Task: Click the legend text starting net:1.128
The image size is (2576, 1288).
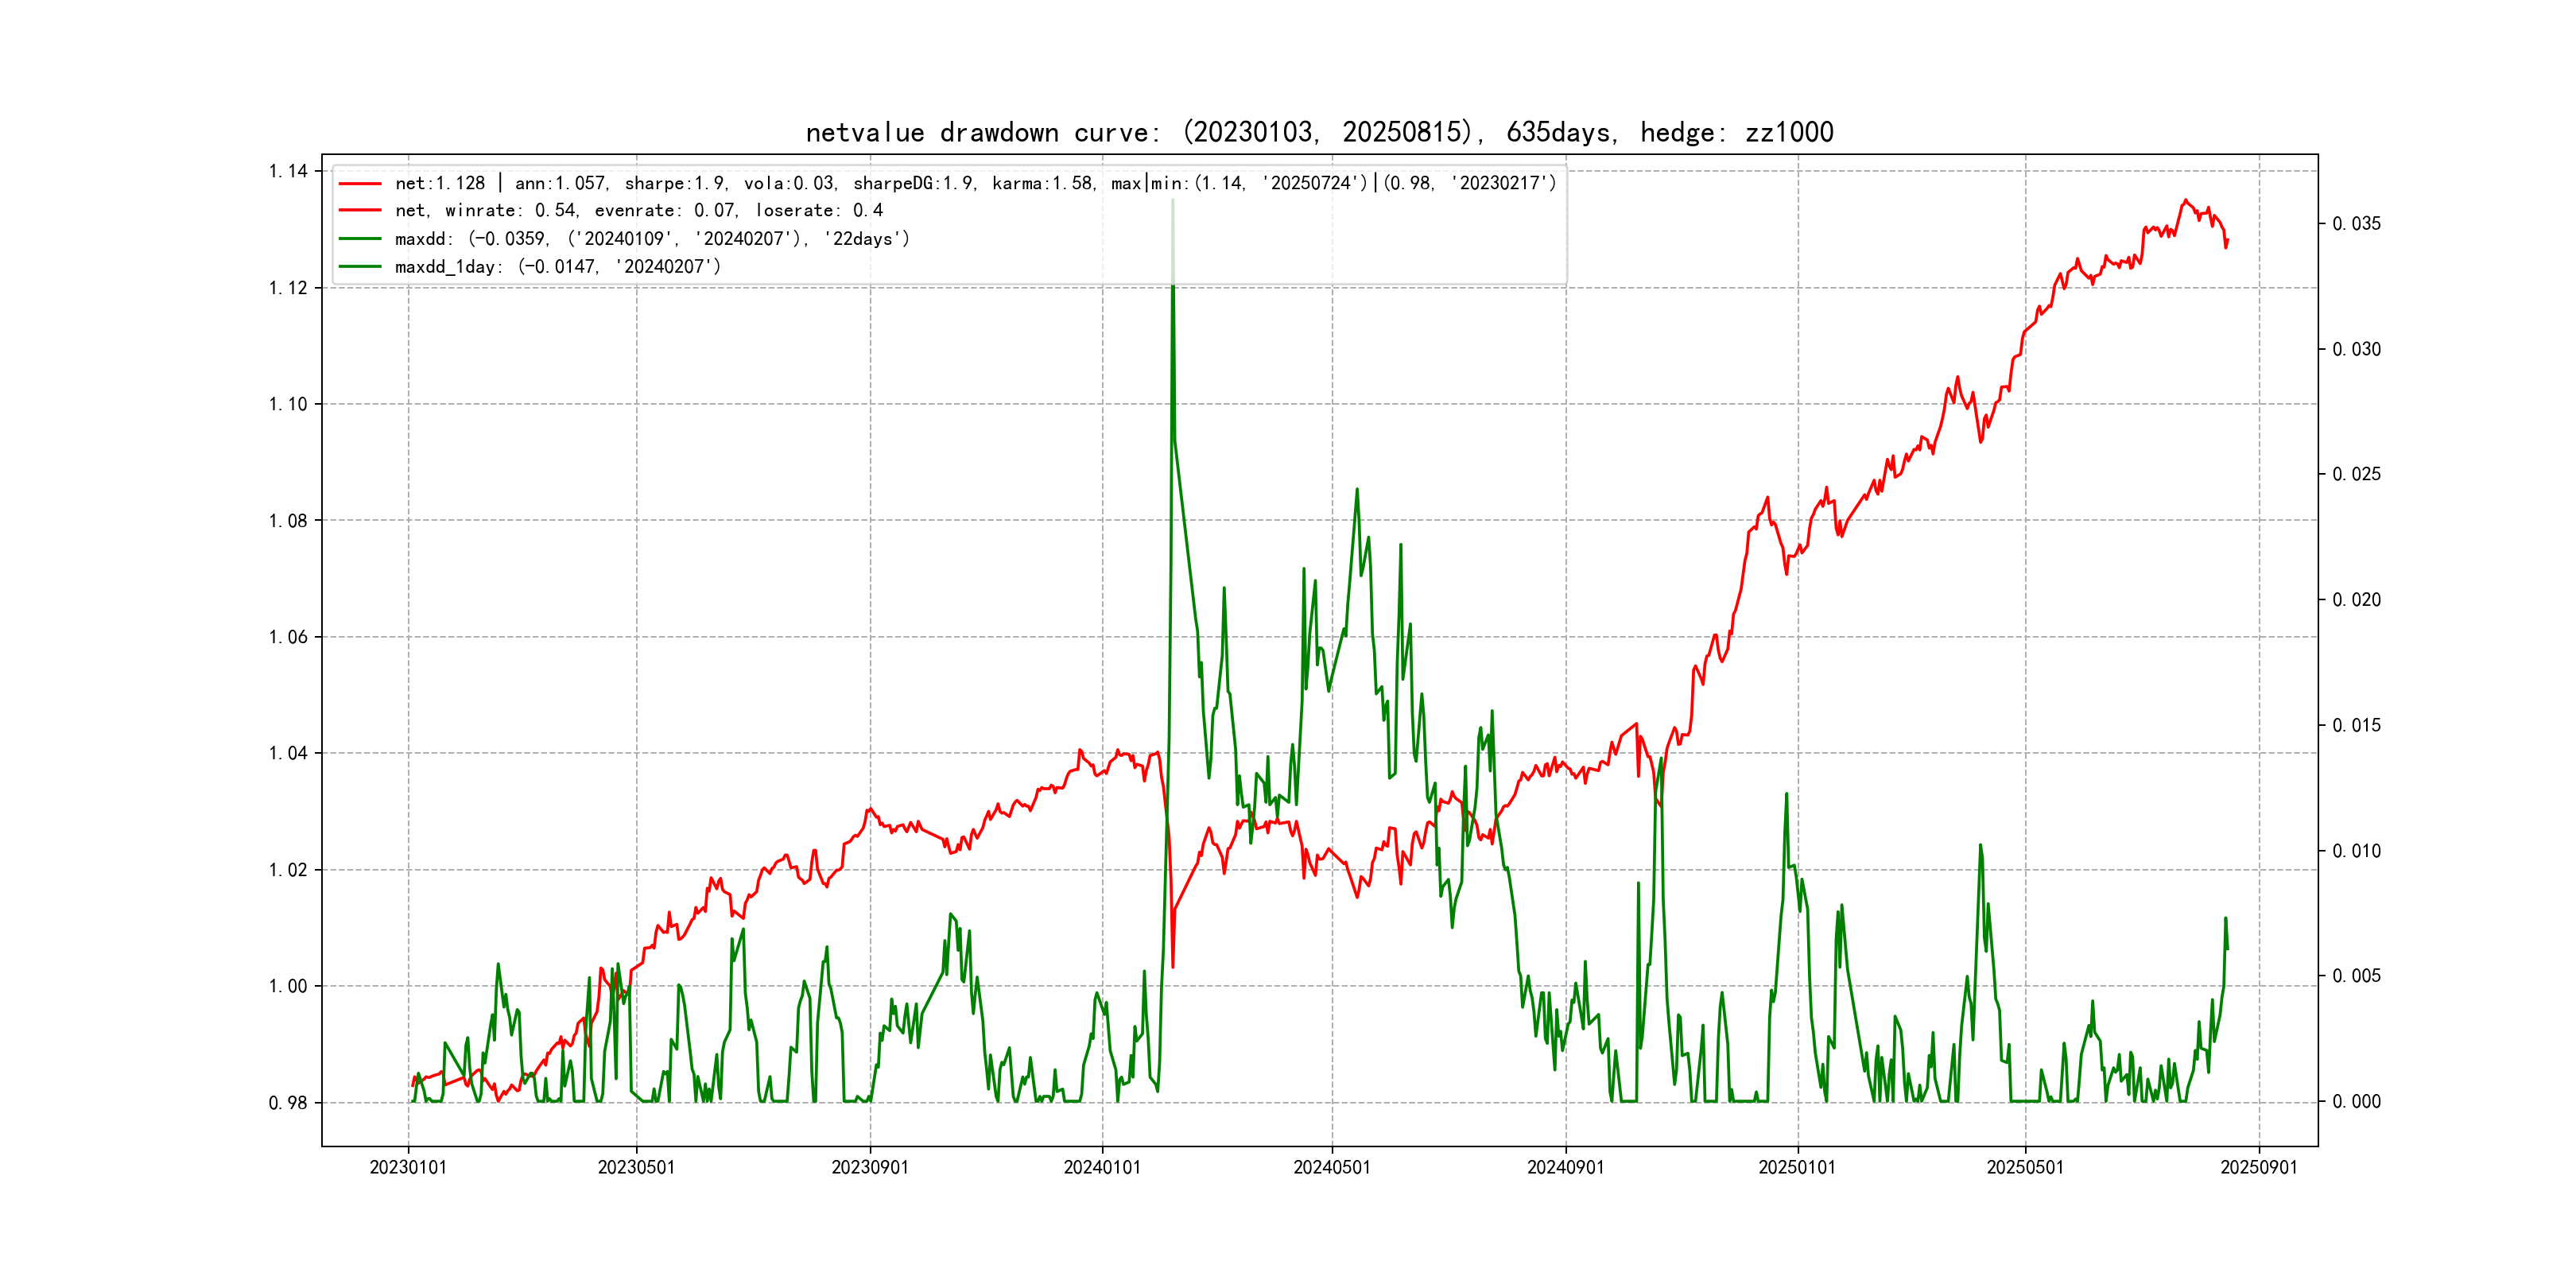Action: point(975,184)
